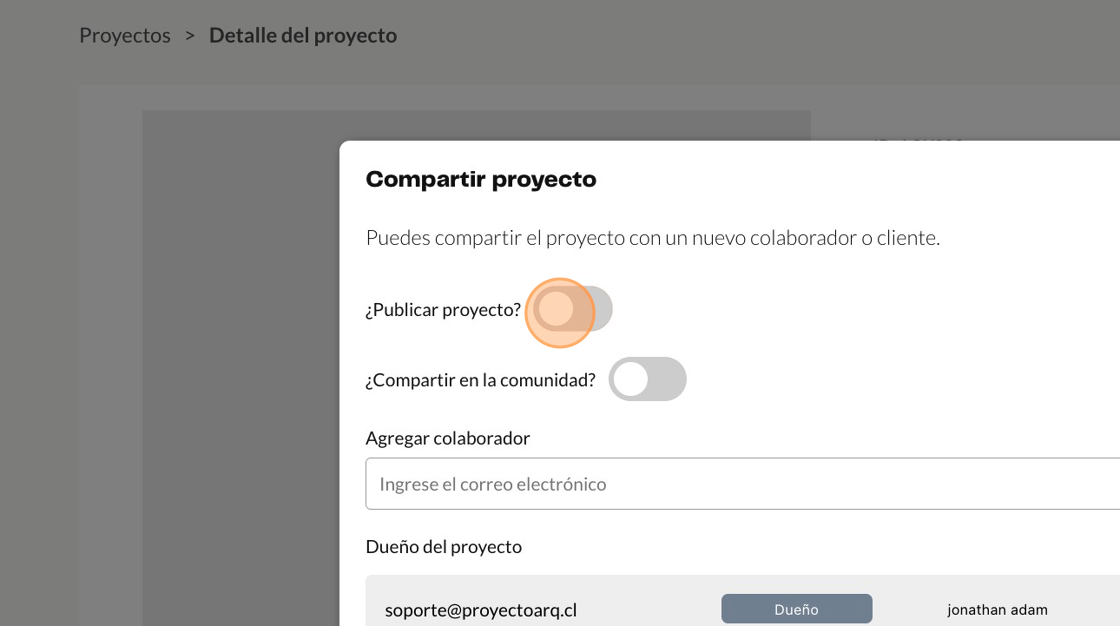Select the soporte@proyectoarq.cl owner email
Image resolution: width=1120 pixels, height=626 pixels.
[480, 610]
